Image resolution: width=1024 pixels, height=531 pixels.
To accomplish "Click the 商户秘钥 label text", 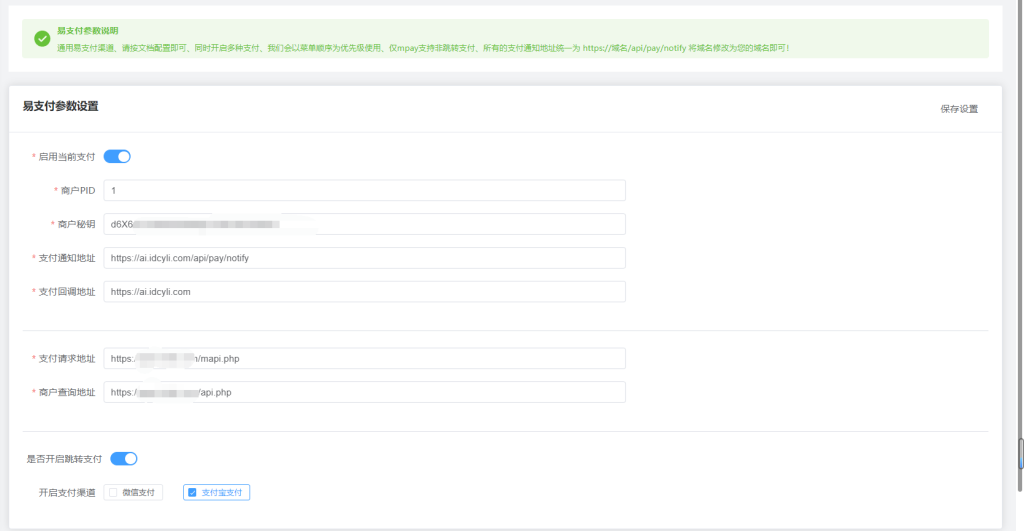I will (x=76, y=224).
